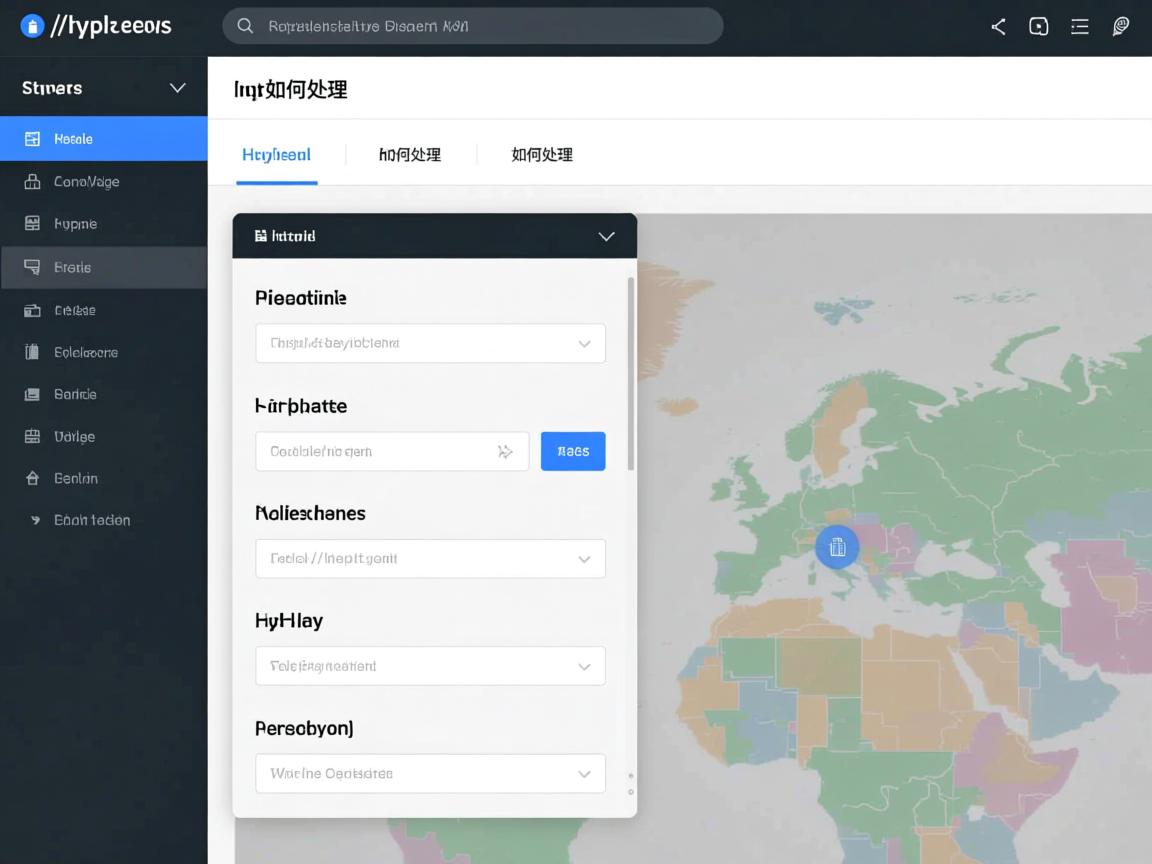Image resolution: width=1152 pixels, height=864 pixels.
Task: Collapse the Intoid panel header chevron
Action: [606, 236]
